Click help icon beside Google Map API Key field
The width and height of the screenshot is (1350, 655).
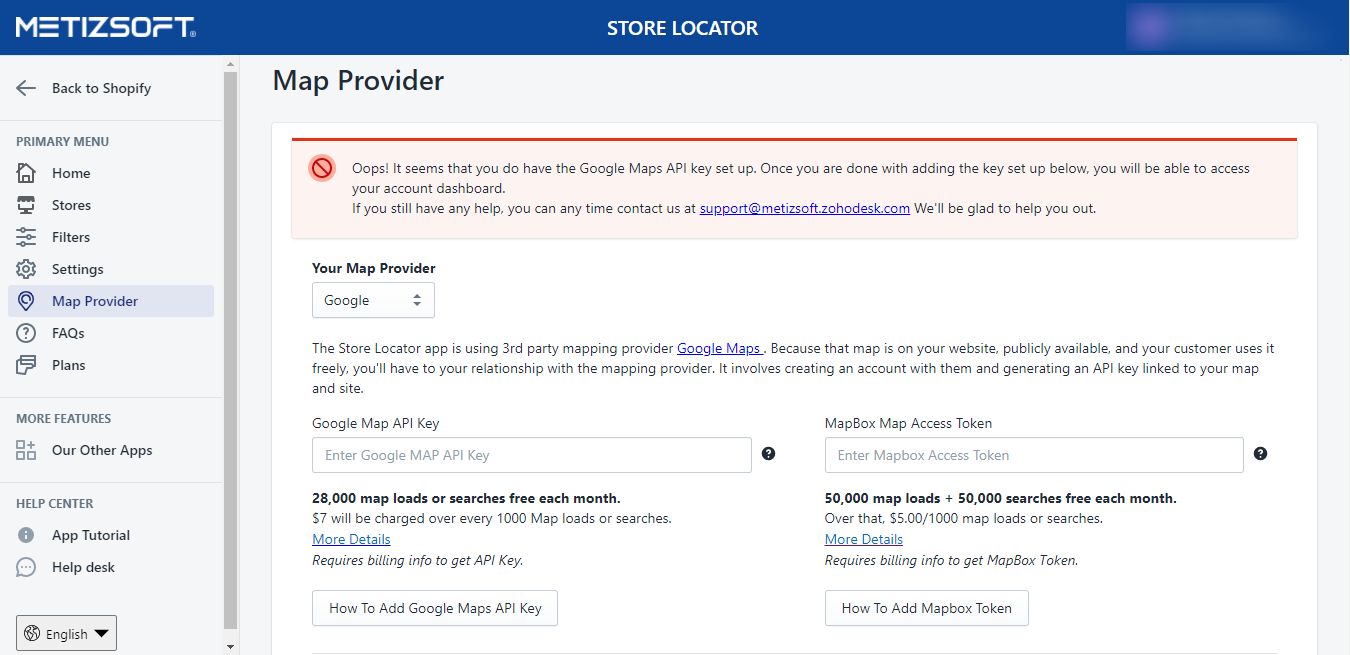coord(768,454)
